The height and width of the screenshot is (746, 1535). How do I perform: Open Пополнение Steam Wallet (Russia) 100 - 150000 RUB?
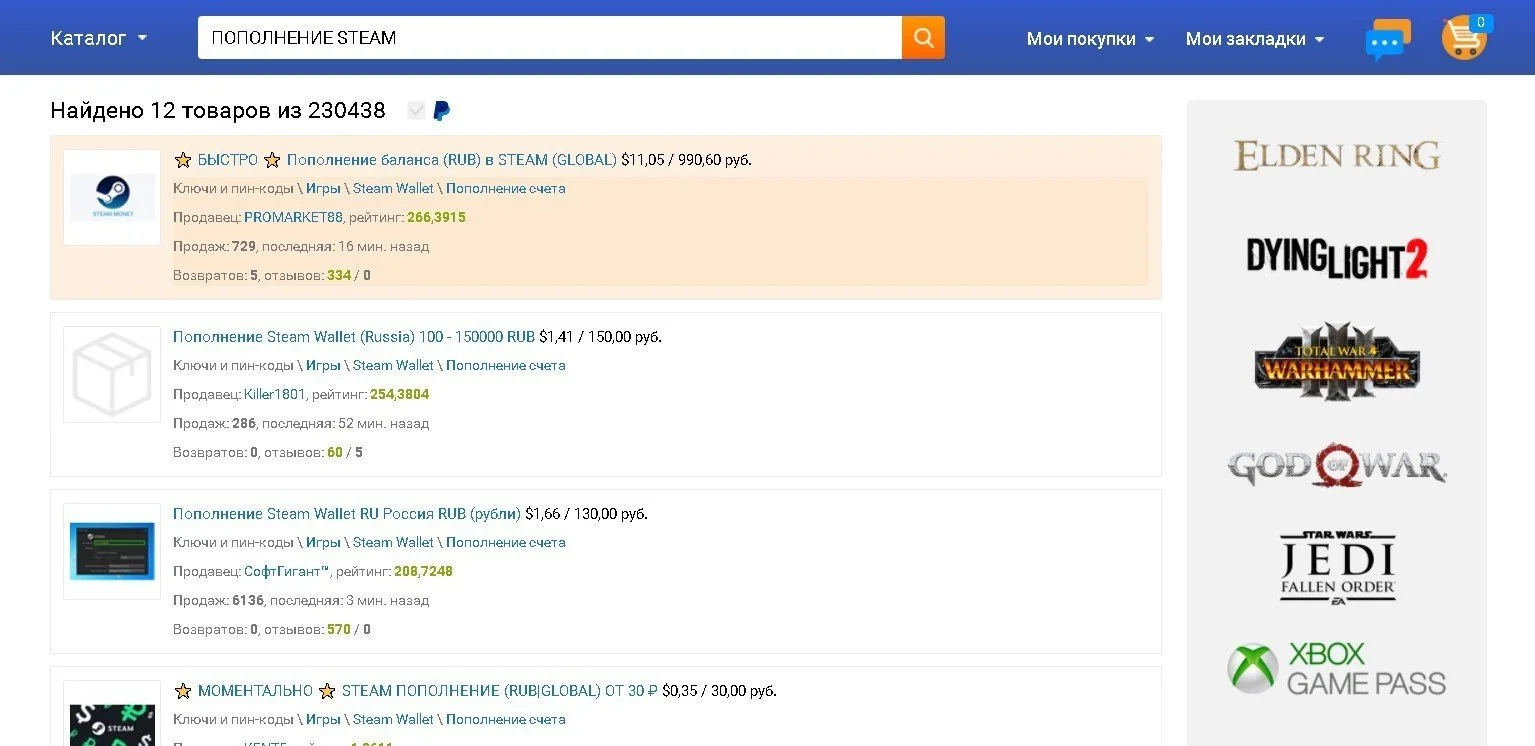(x=354, y=337)
